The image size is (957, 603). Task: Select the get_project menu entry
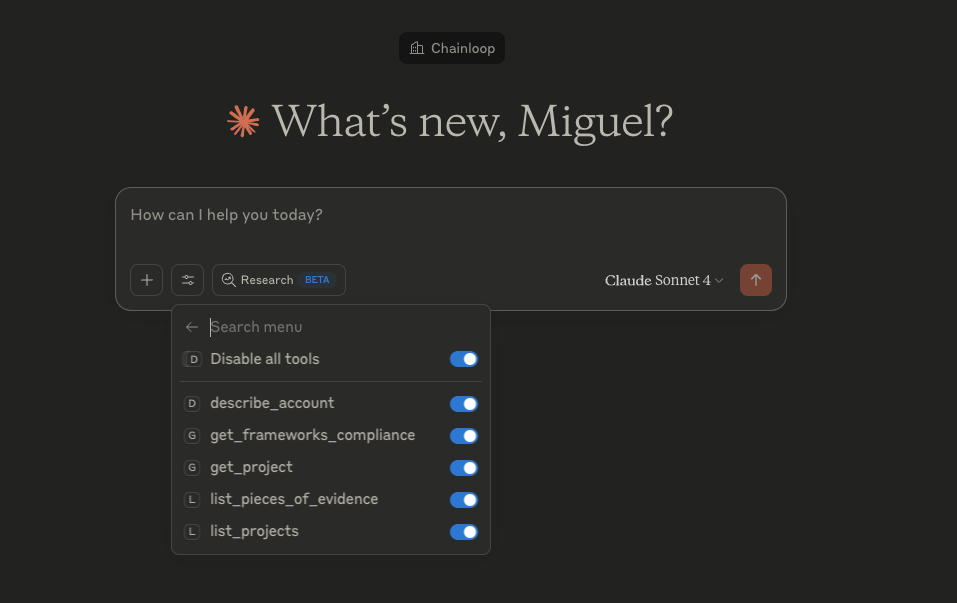click(331, 468)
